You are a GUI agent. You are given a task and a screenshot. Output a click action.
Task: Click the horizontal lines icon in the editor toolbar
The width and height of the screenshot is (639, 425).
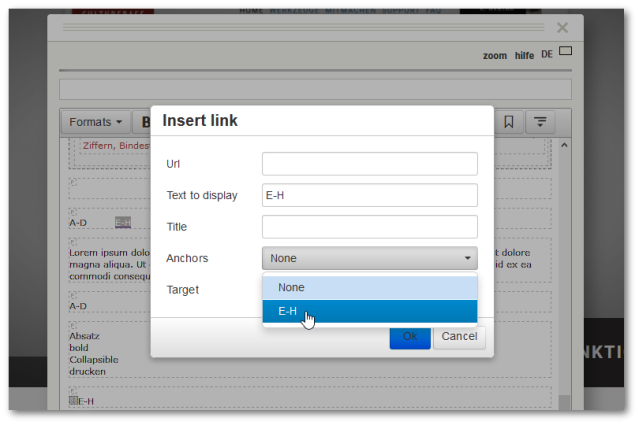[540, 122]
